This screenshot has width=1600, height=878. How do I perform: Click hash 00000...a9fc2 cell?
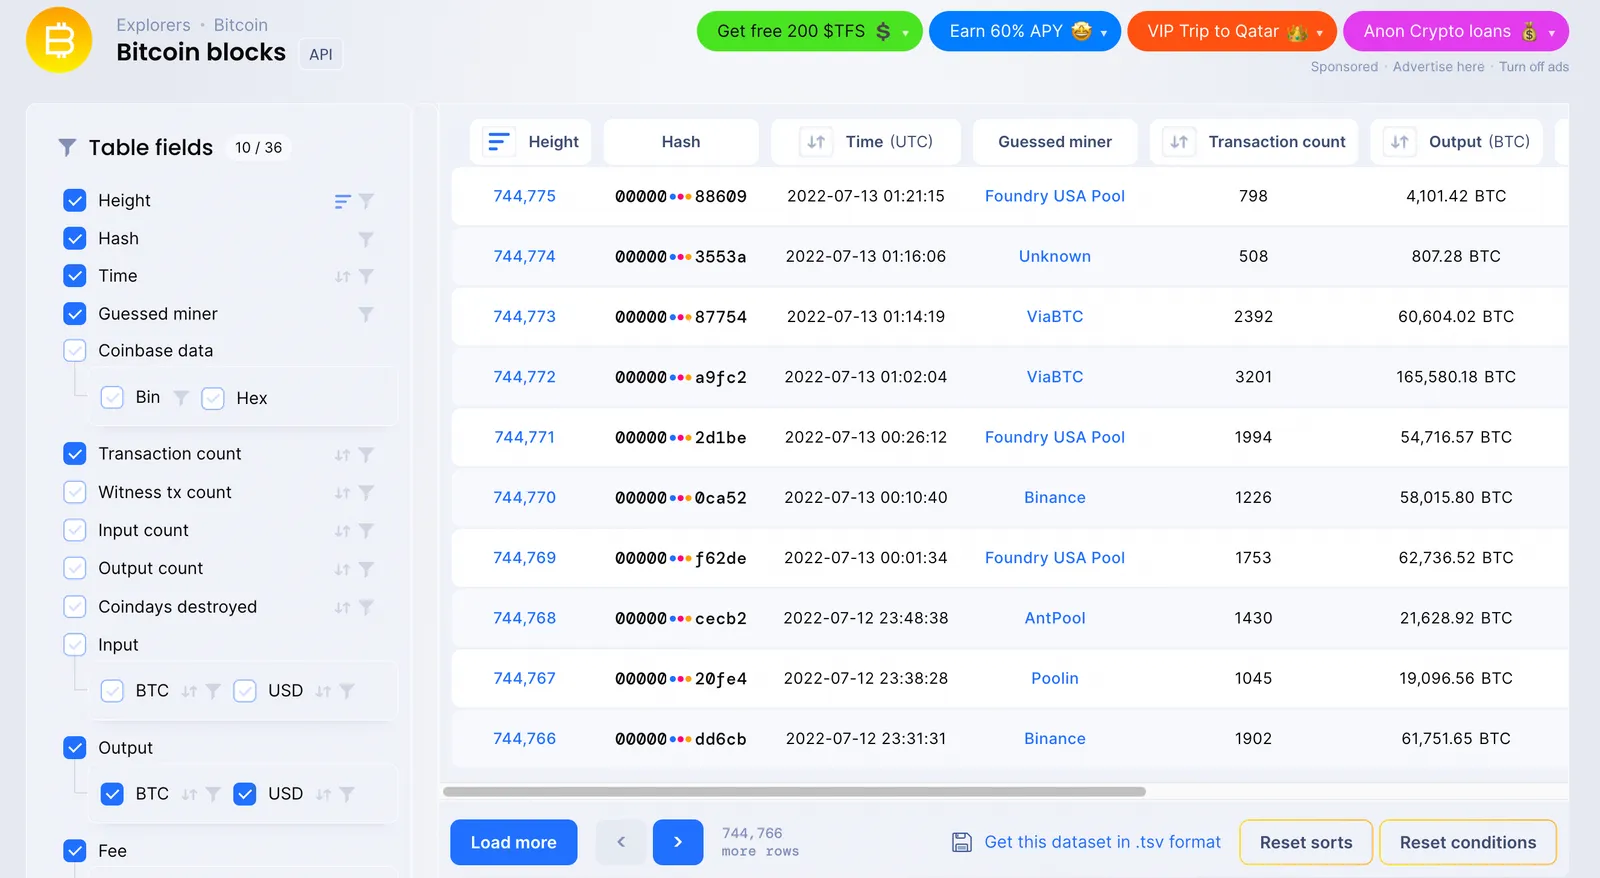click(x=681, y=377)
